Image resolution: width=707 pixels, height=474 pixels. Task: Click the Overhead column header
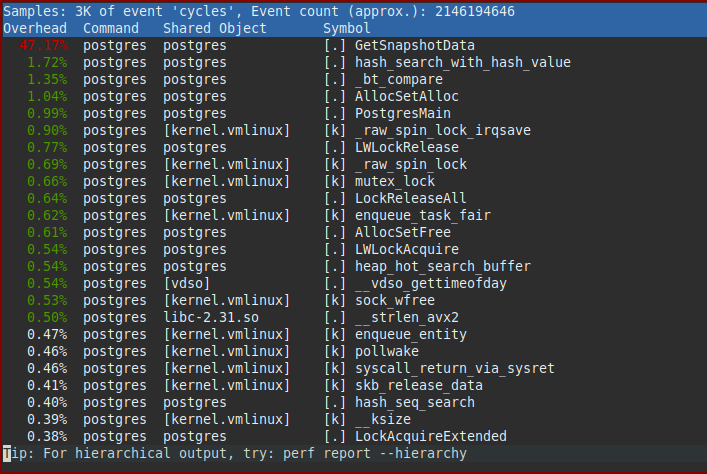point(35,28)
